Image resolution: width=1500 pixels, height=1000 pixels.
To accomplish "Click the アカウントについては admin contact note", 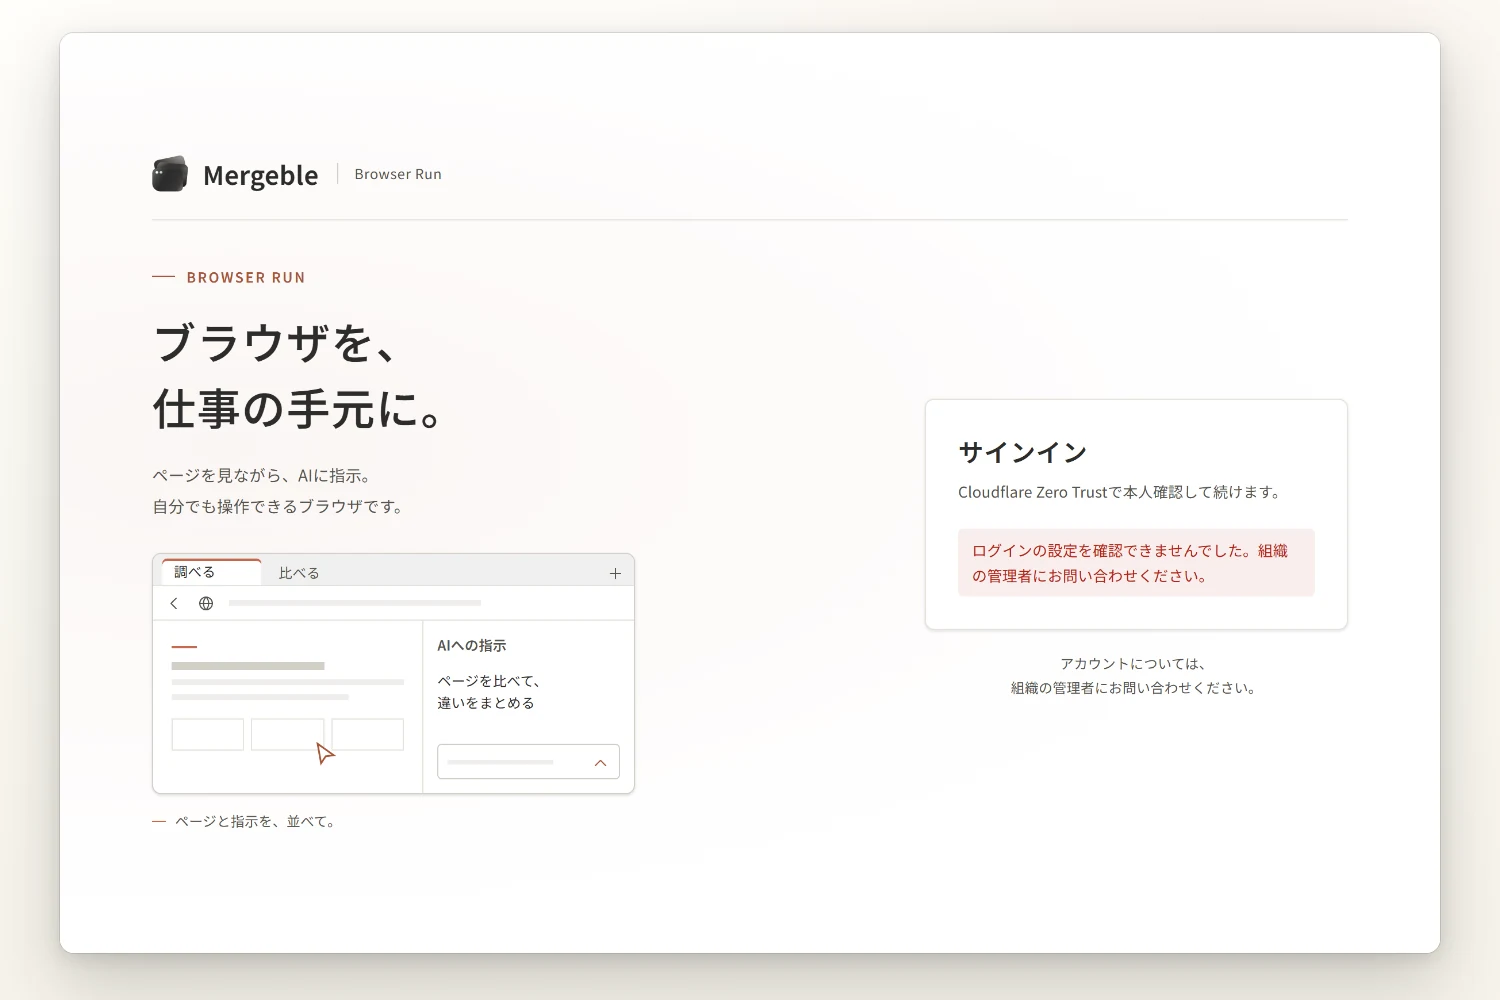I will (x=1134, y=676).
